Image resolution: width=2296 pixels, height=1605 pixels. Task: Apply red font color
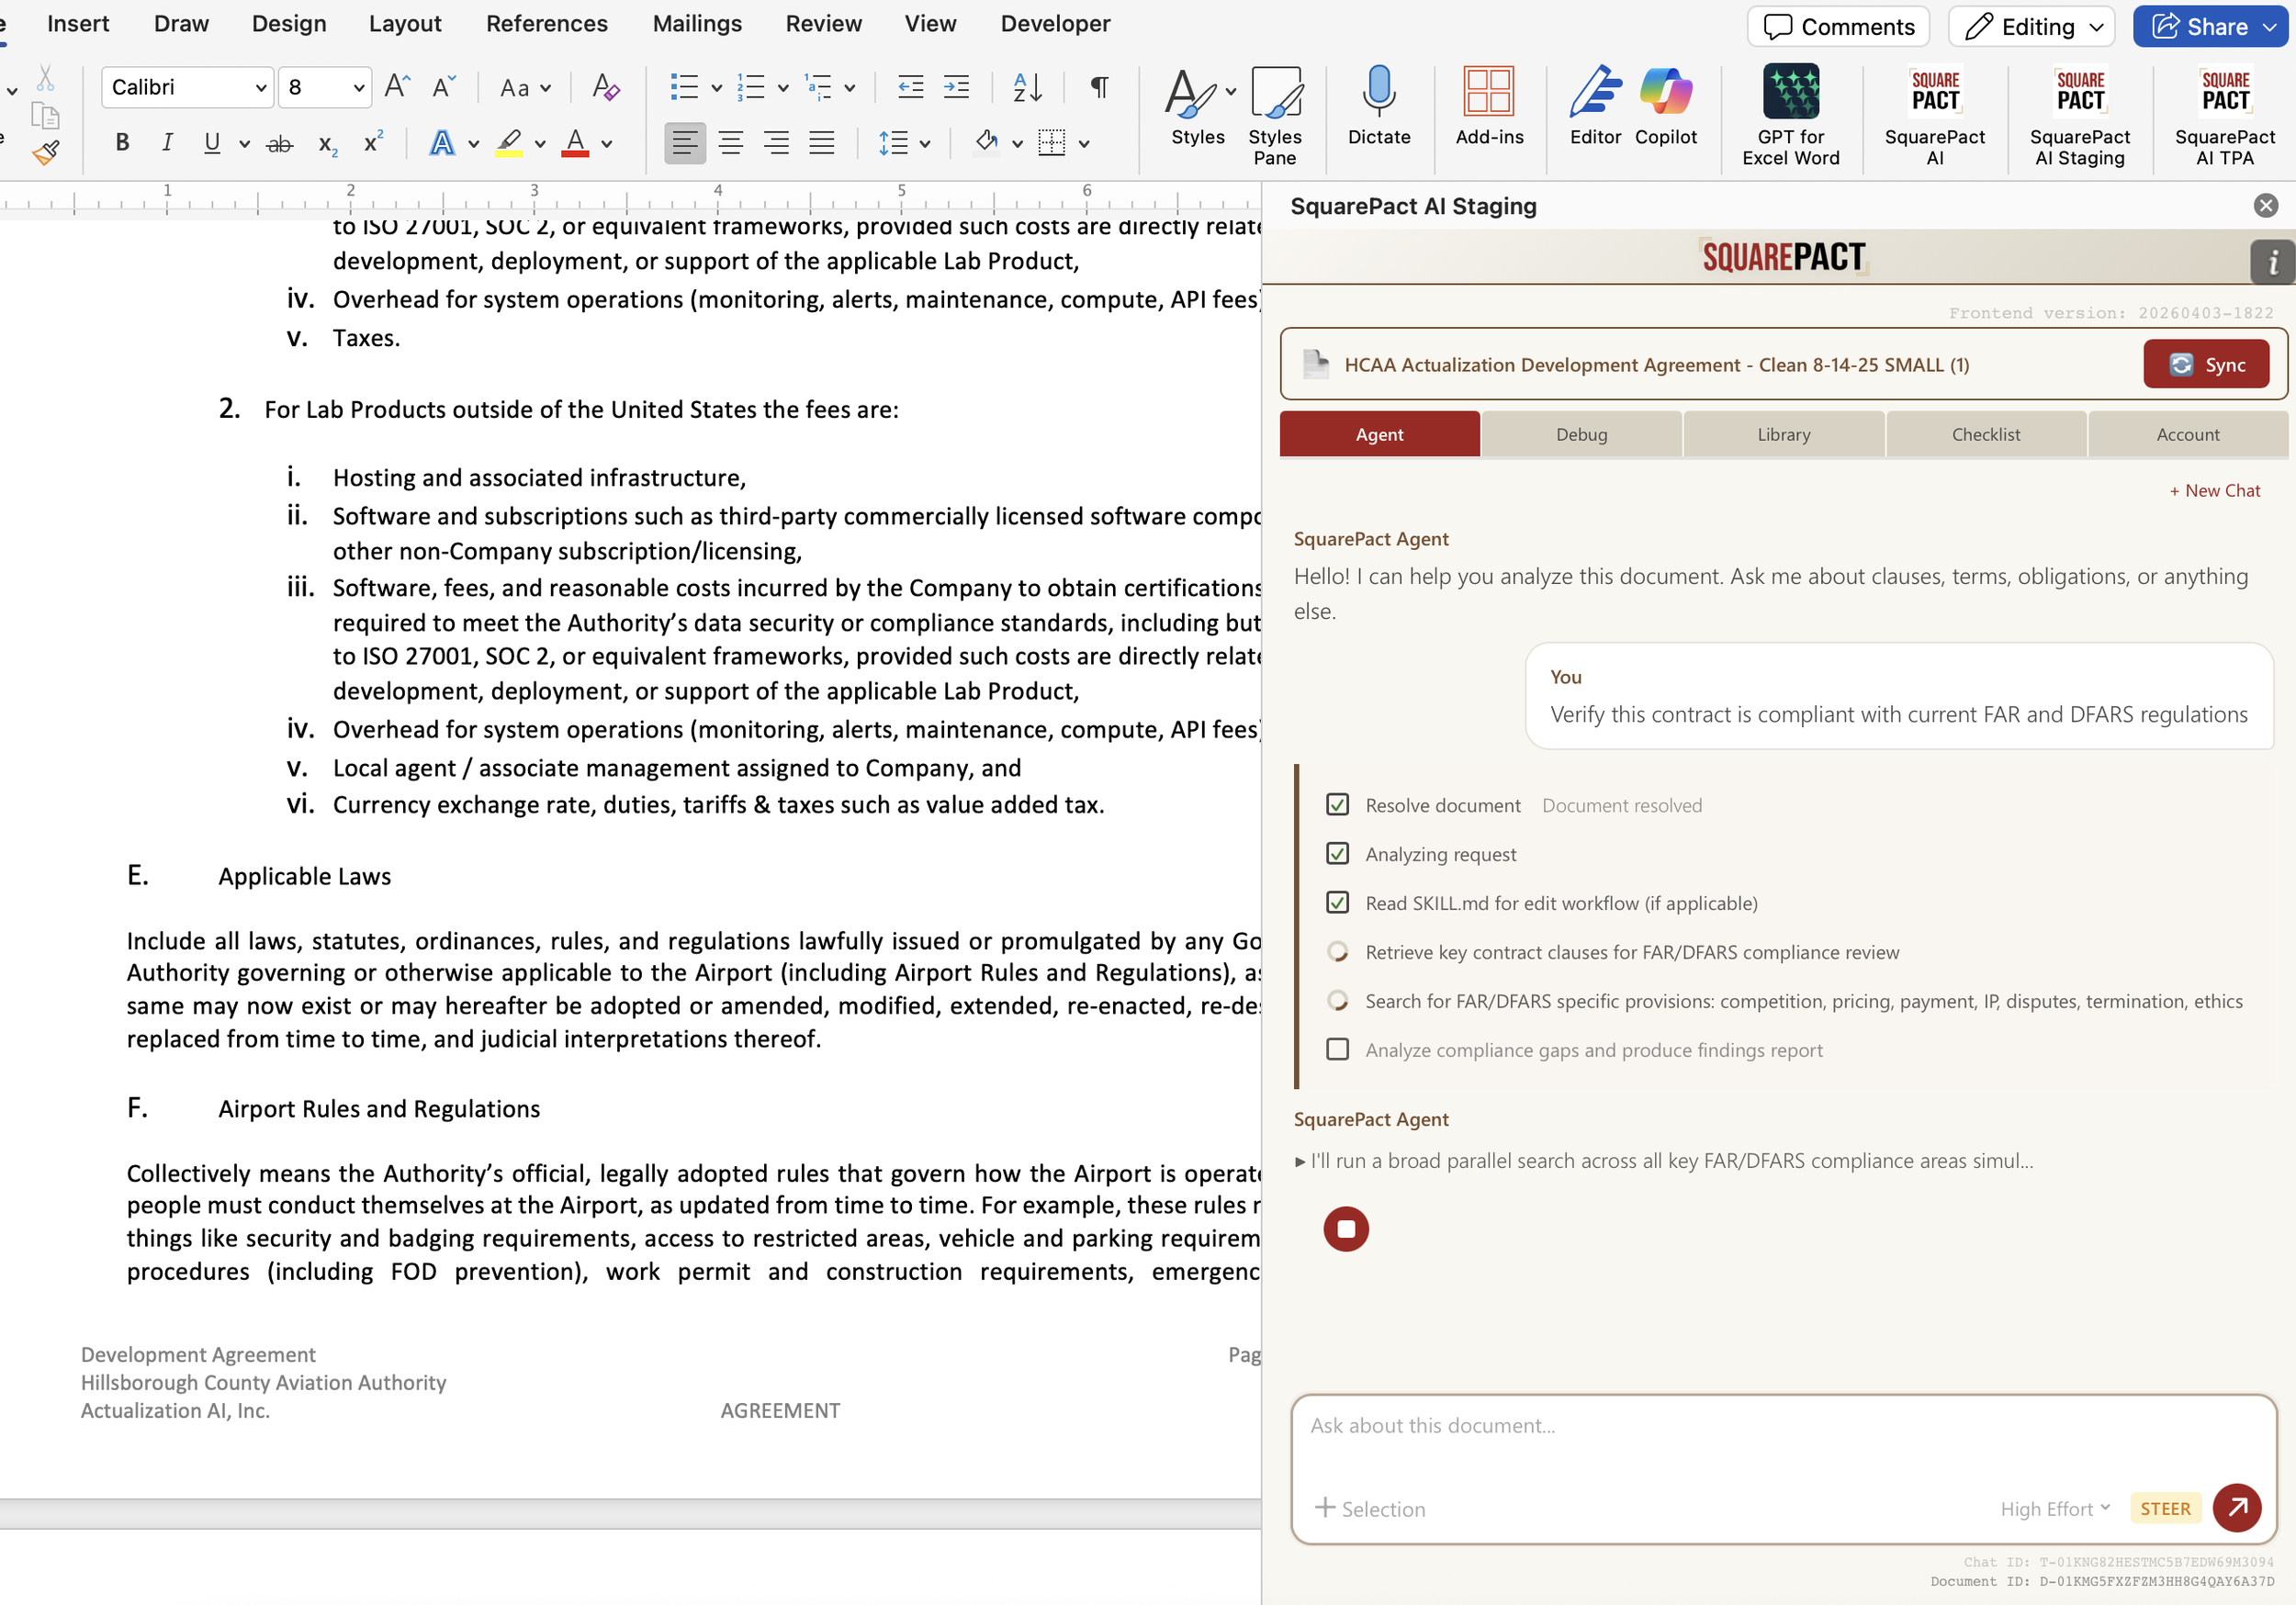tap(575, 144)
